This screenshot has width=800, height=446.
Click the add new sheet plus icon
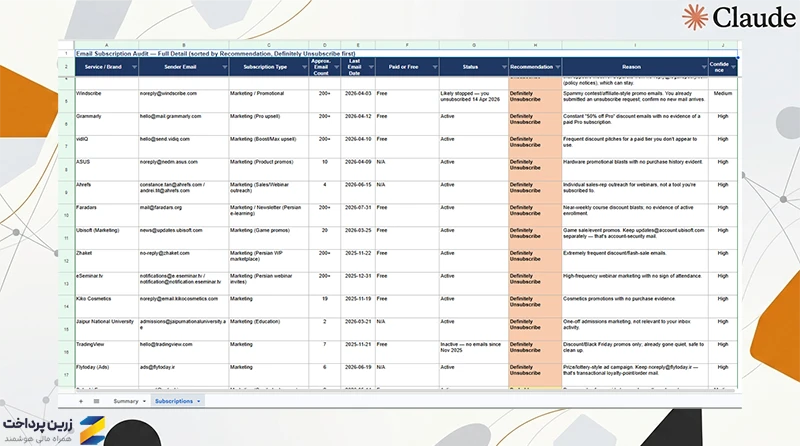coord(81,401)
